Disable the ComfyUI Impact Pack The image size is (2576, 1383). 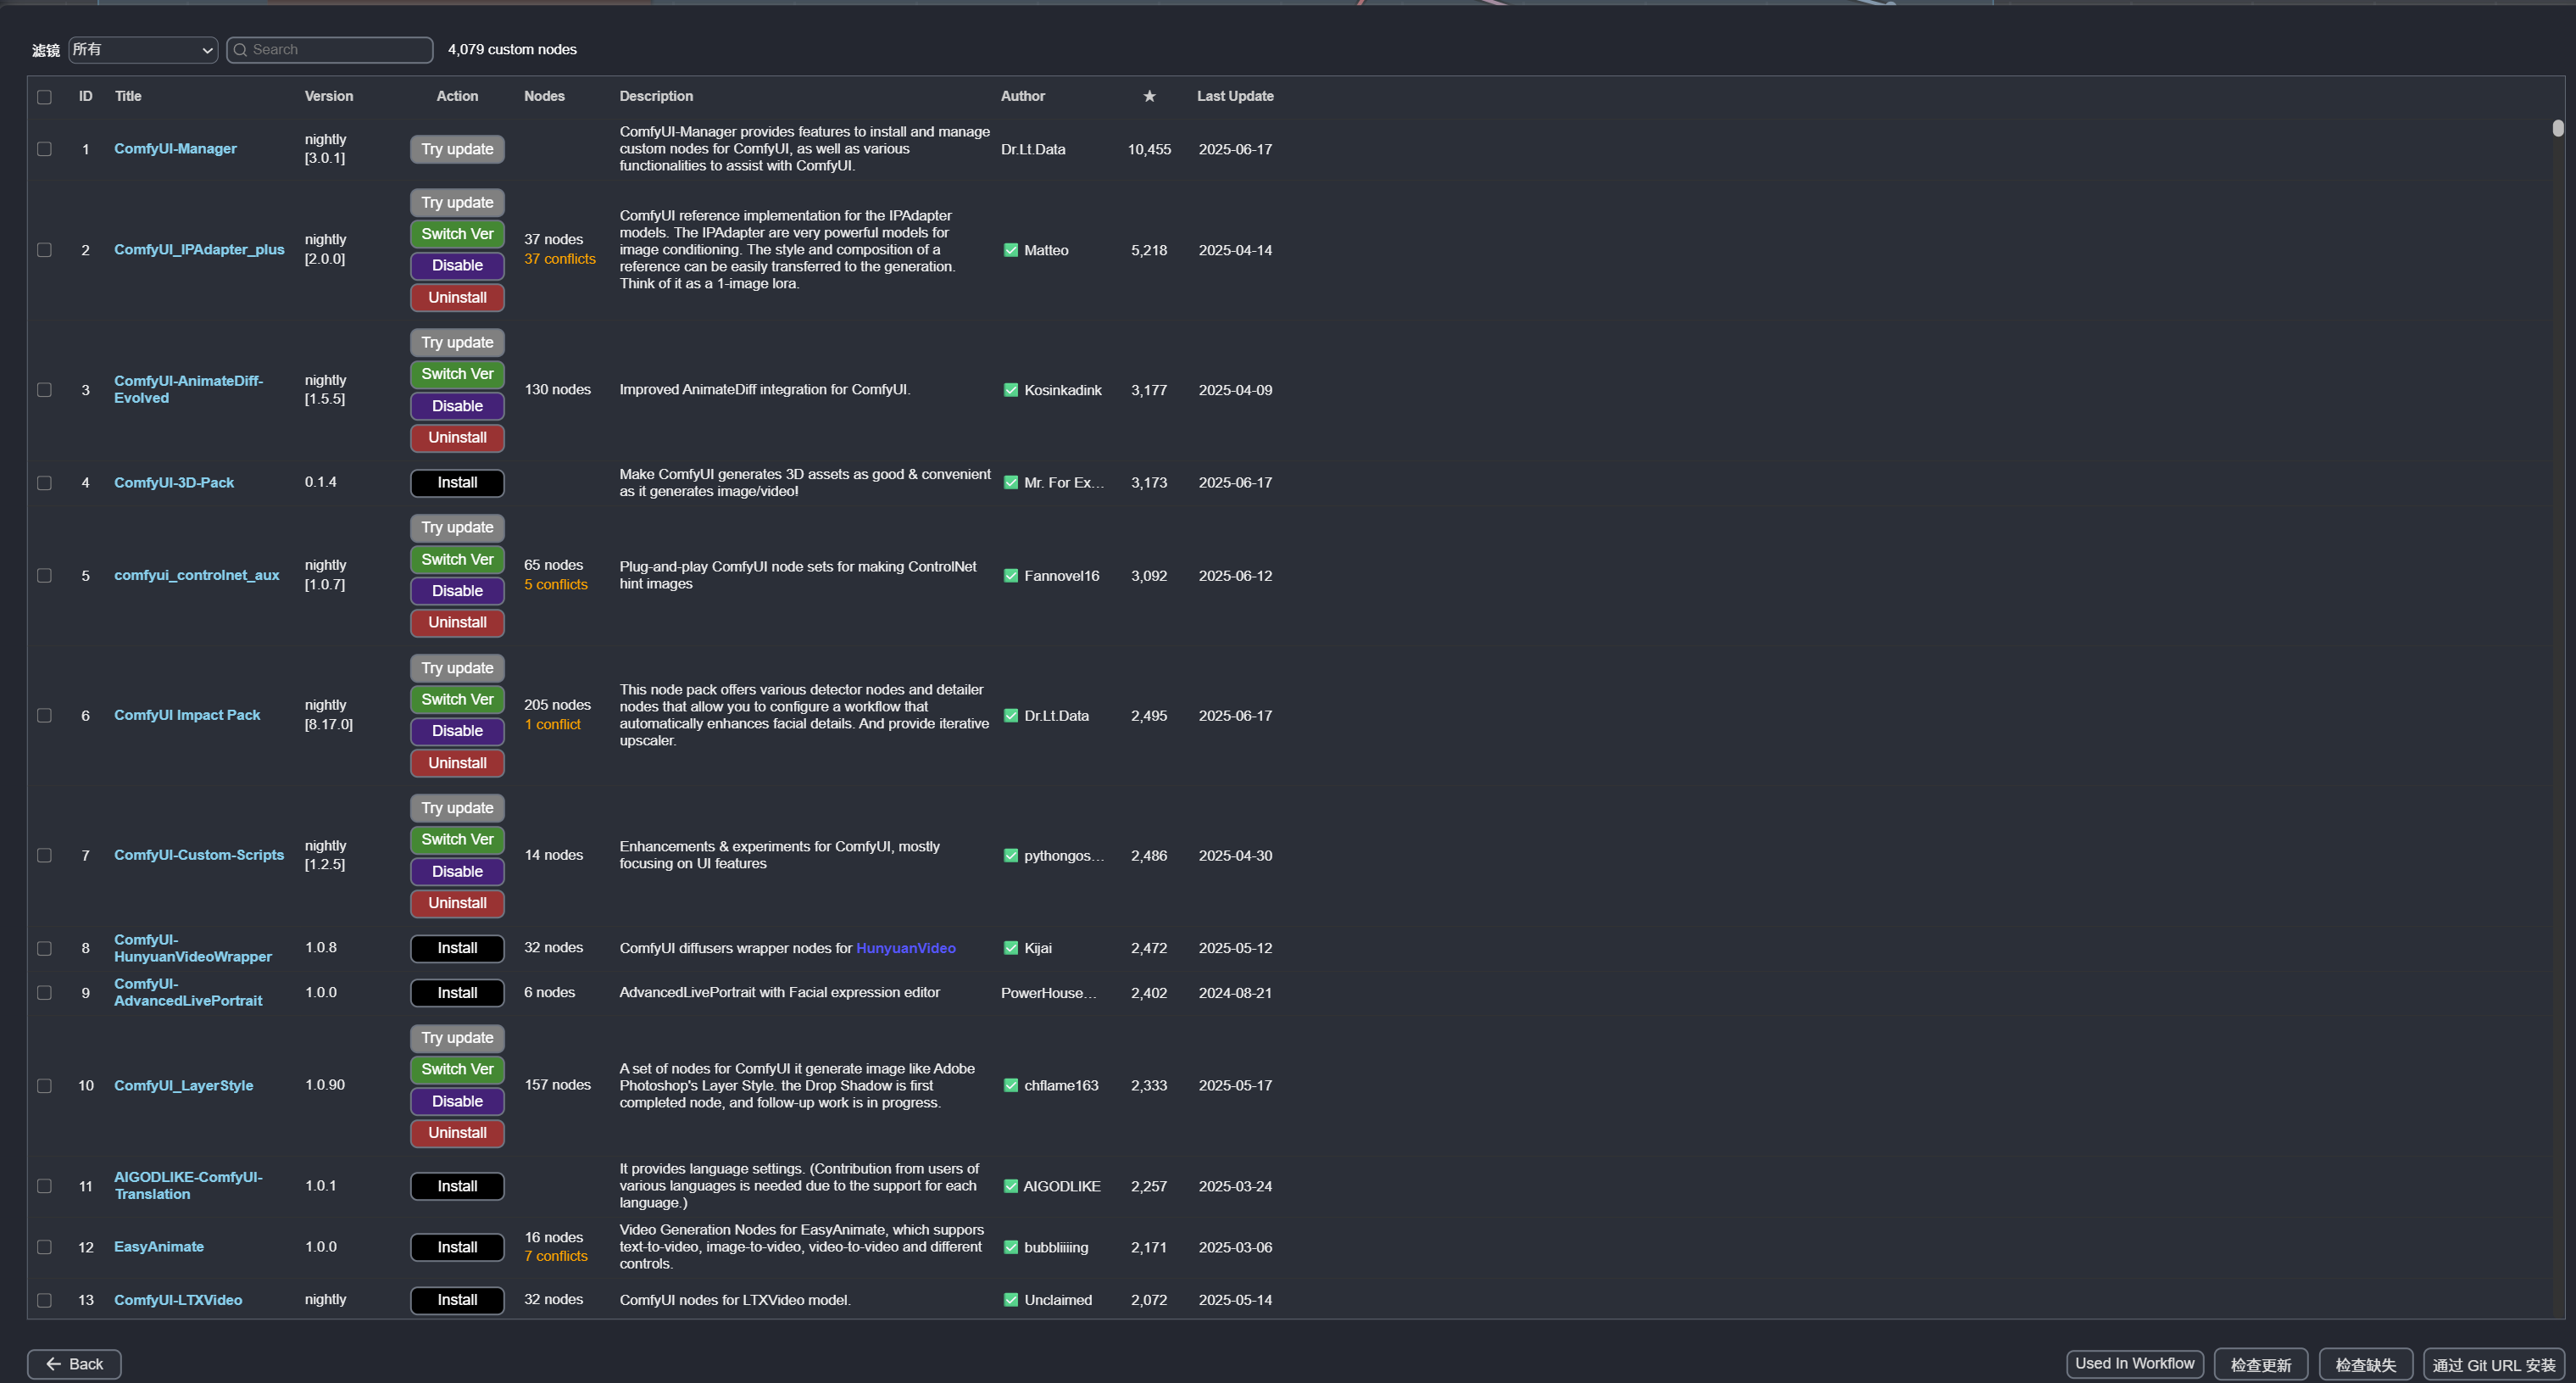point(457,731)
